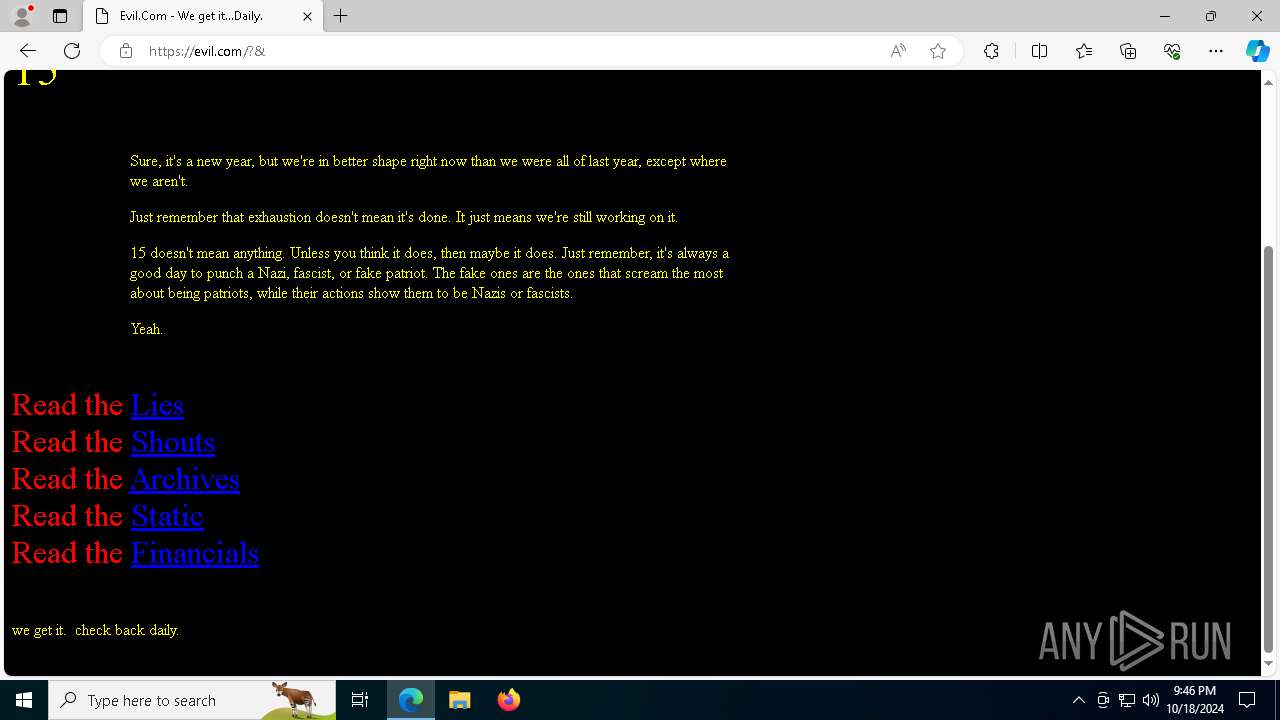The image size is (1280, 720).
Task: Open File Explorer from taskbar
Action: 459,700
